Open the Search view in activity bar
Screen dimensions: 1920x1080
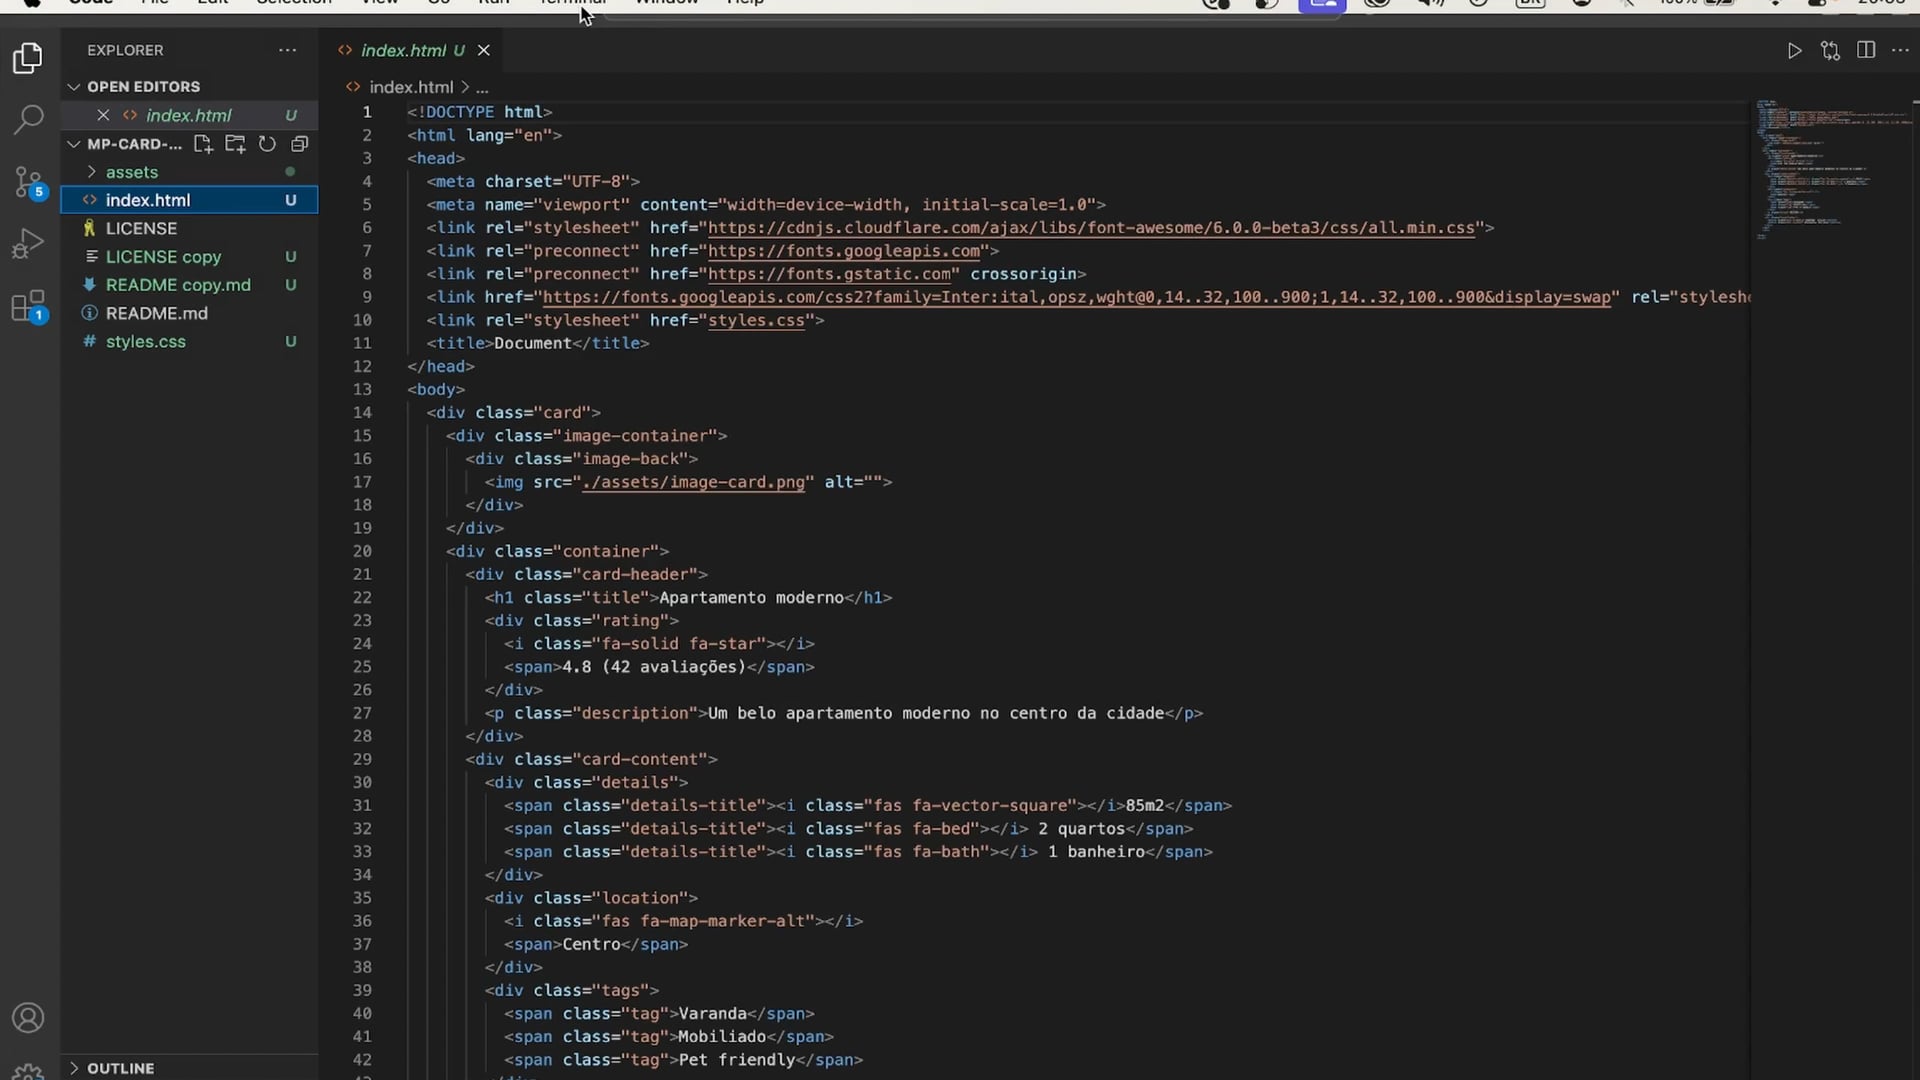pos(28,120)
